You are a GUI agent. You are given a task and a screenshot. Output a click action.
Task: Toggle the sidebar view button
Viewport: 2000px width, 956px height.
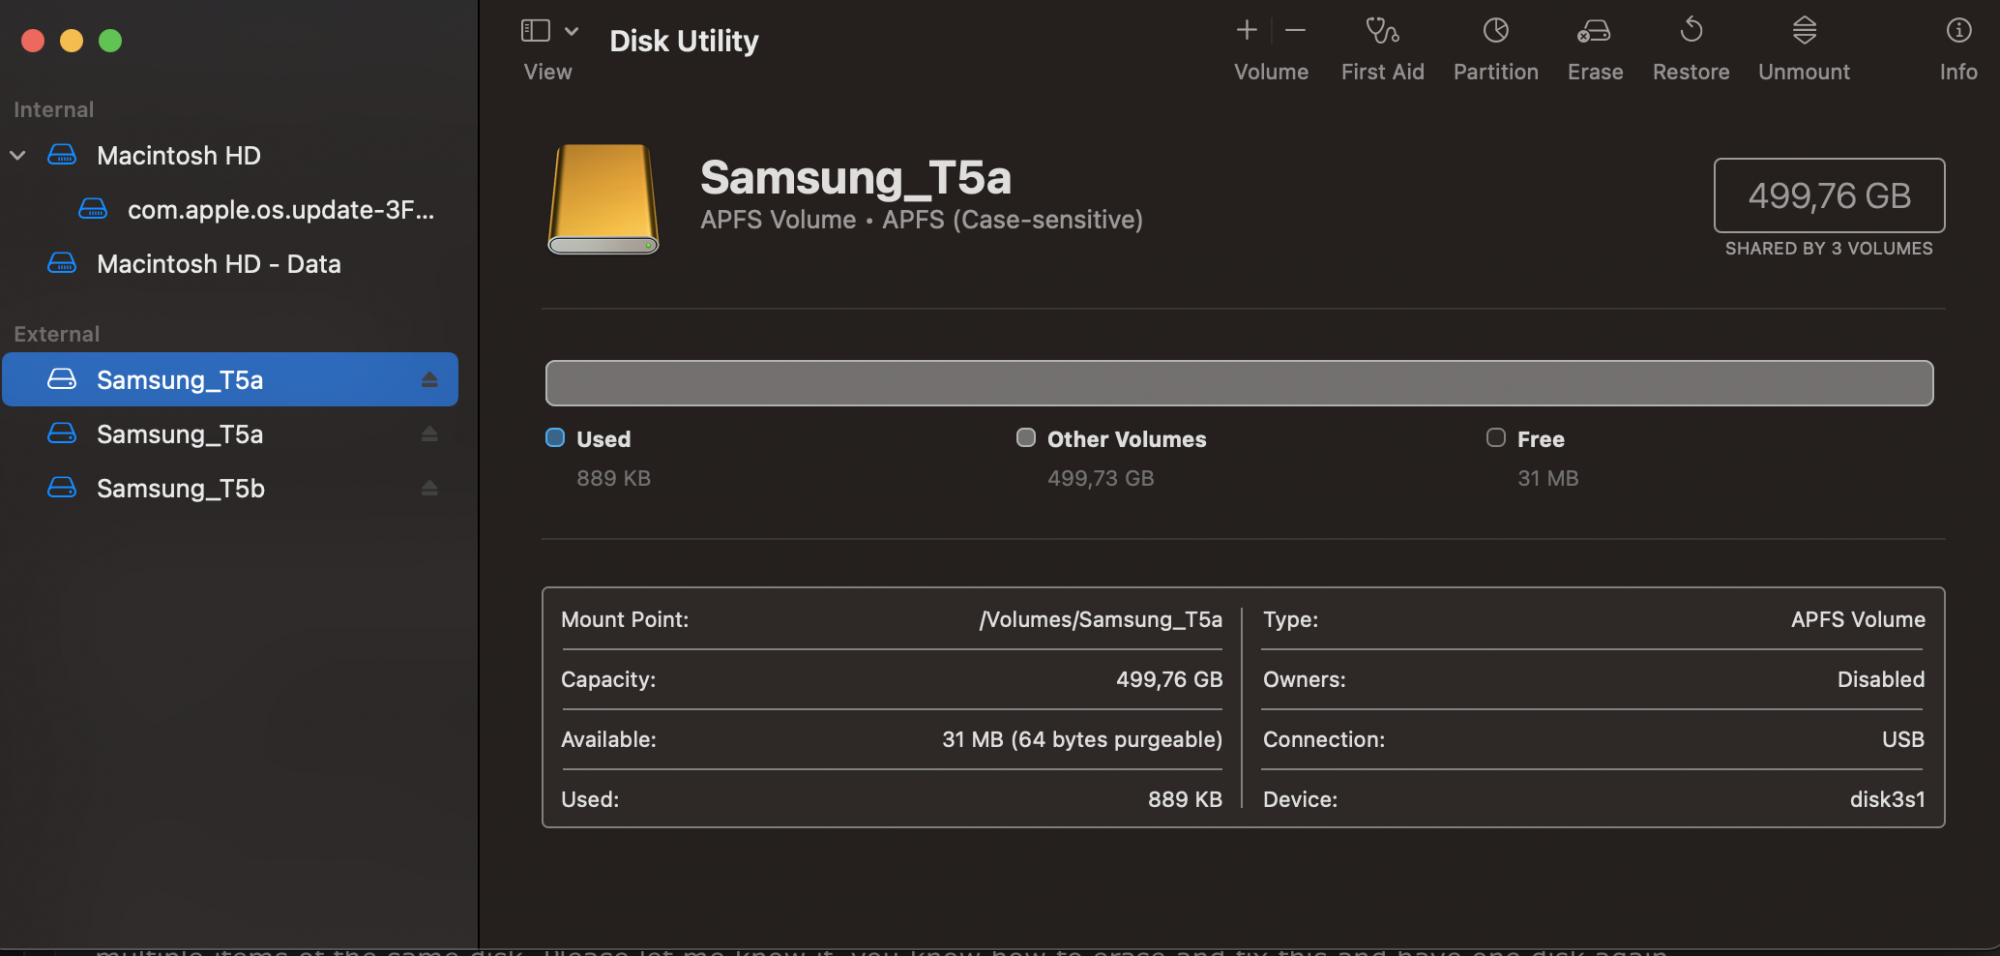[x=536, y=31]
